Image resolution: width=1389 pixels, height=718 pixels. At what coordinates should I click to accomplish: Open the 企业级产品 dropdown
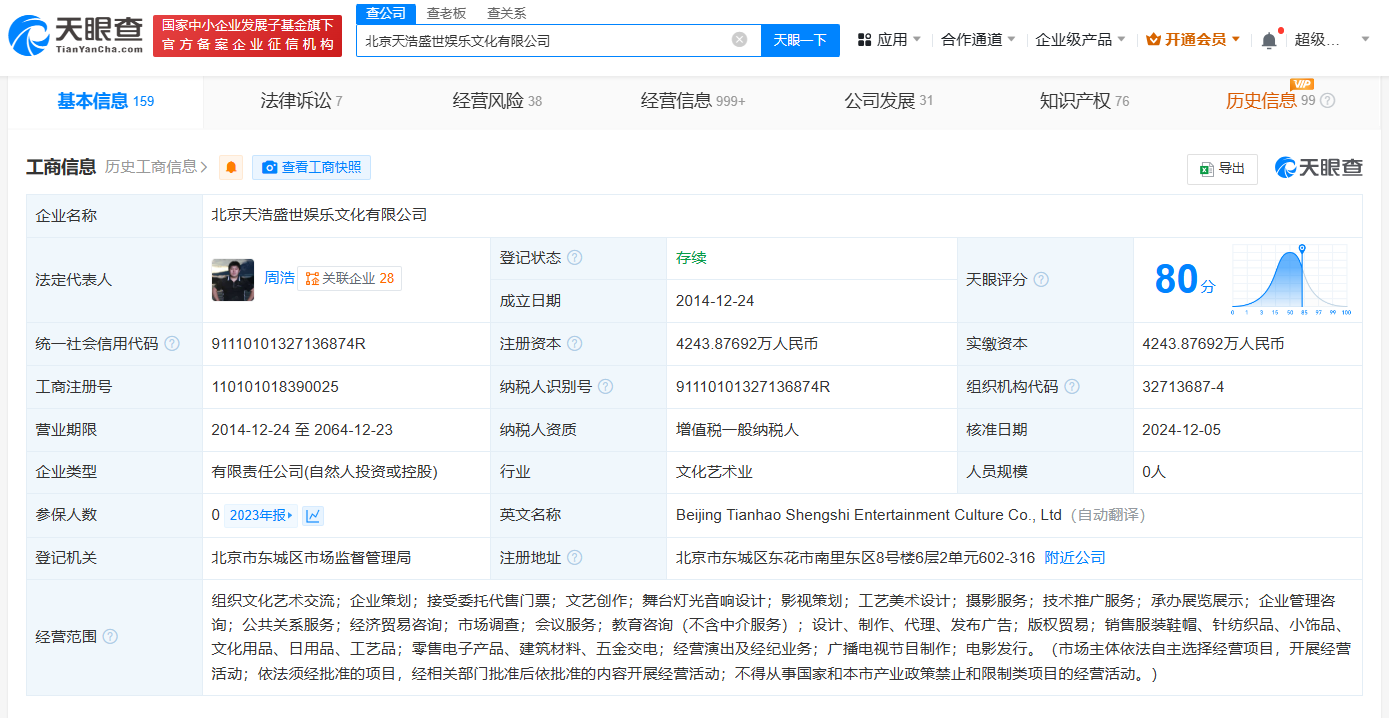(x=1080, y=37)
